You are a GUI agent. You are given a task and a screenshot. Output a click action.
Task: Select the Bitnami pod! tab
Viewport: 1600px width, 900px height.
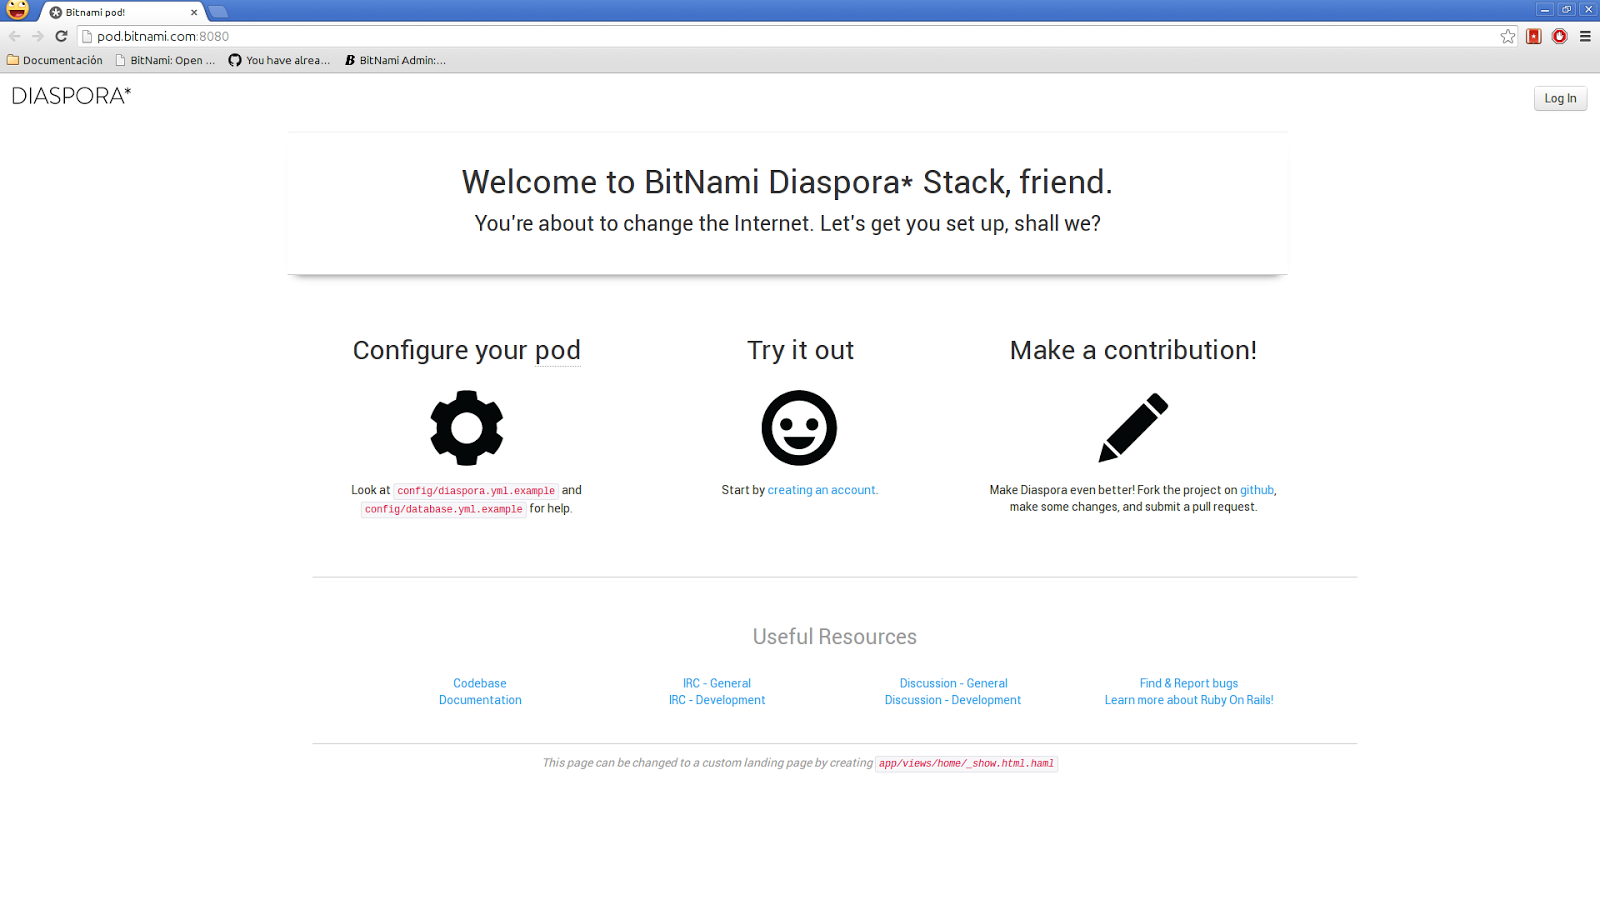(122, 12)
